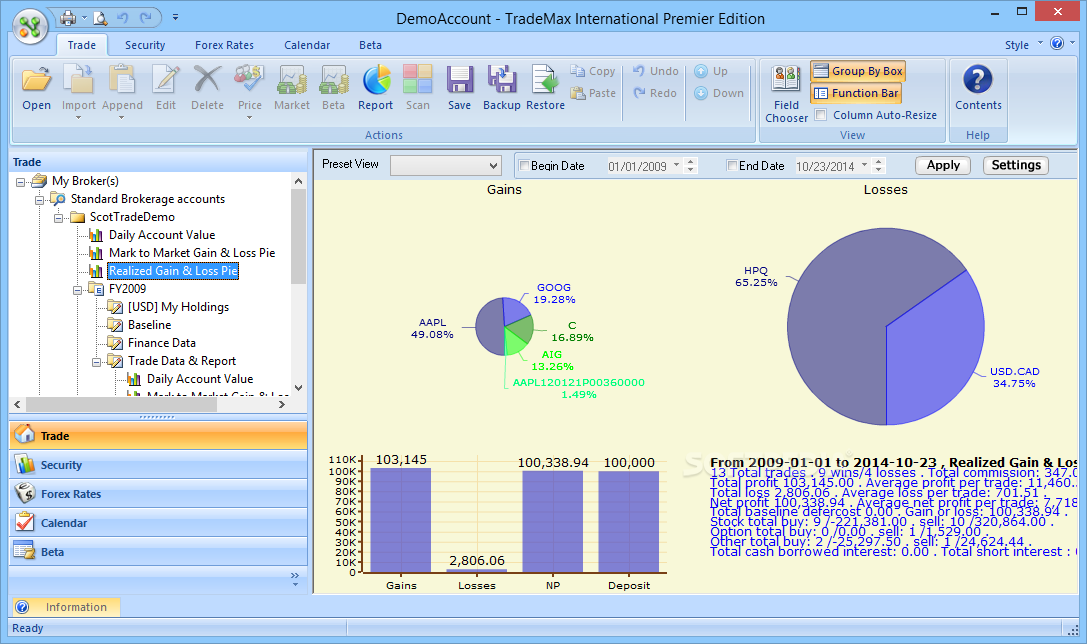This screenshot has height=644, width=1087.
Task: Toggle the Function Bar
Action: [x=856, y=93]
